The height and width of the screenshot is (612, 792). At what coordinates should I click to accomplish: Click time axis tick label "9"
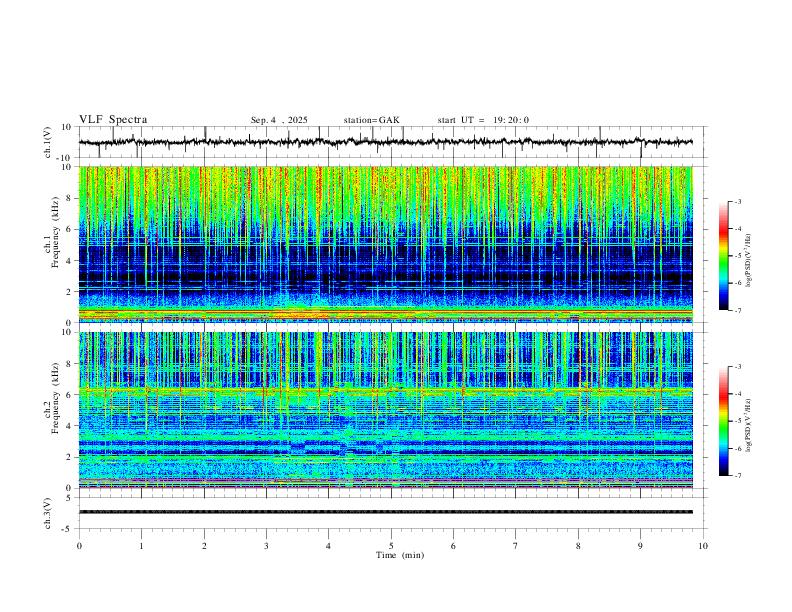(640, 546)
